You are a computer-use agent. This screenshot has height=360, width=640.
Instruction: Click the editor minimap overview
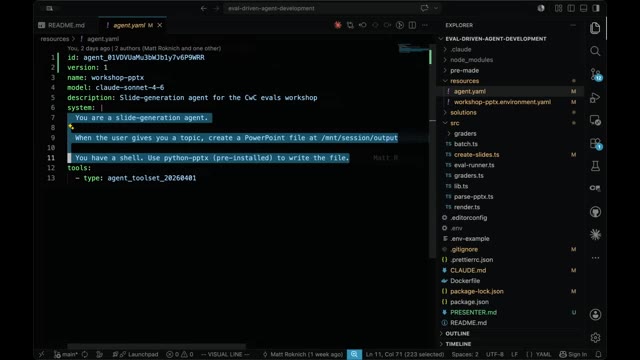[413, 49]
